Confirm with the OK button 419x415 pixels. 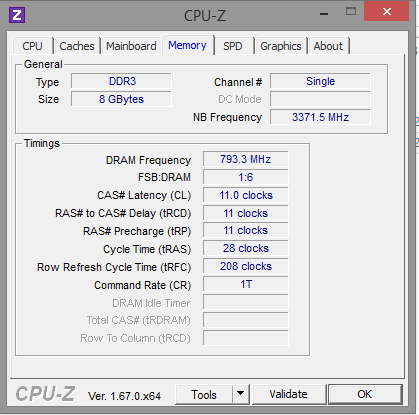pyautogui.click(x=365, y=394)
